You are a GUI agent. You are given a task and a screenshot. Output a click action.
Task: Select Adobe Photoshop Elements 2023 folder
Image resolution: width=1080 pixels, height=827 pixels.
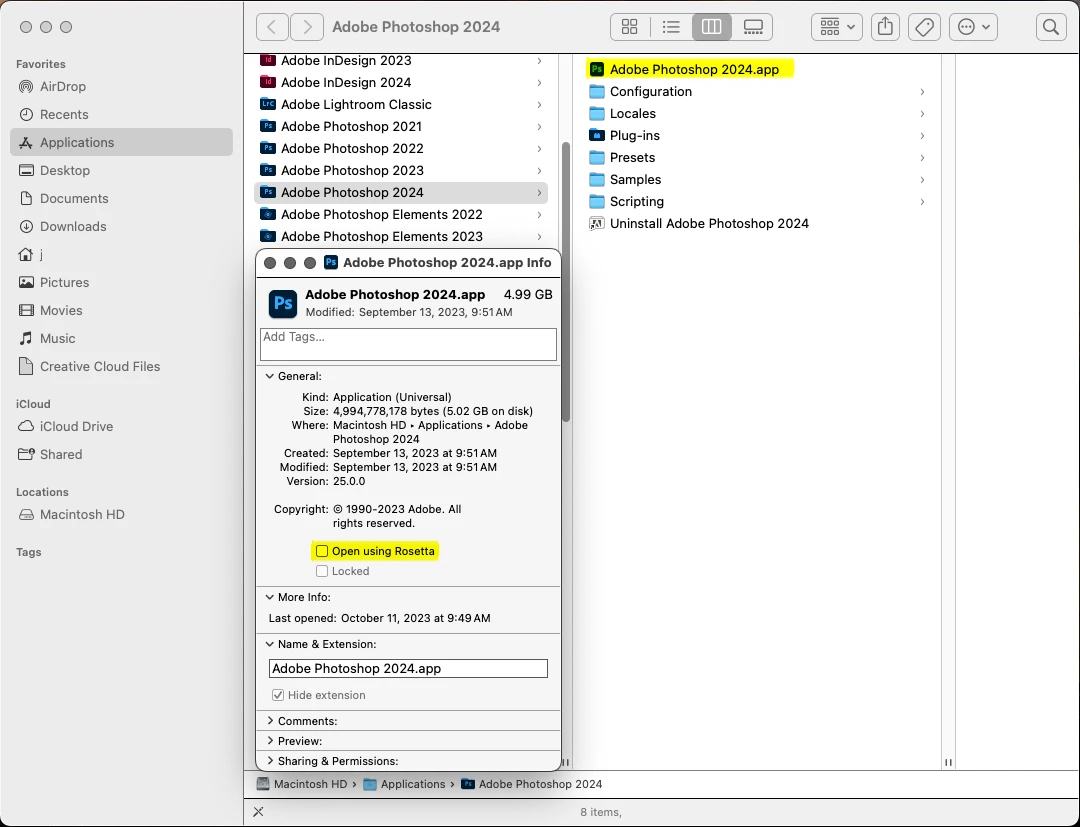401,237
